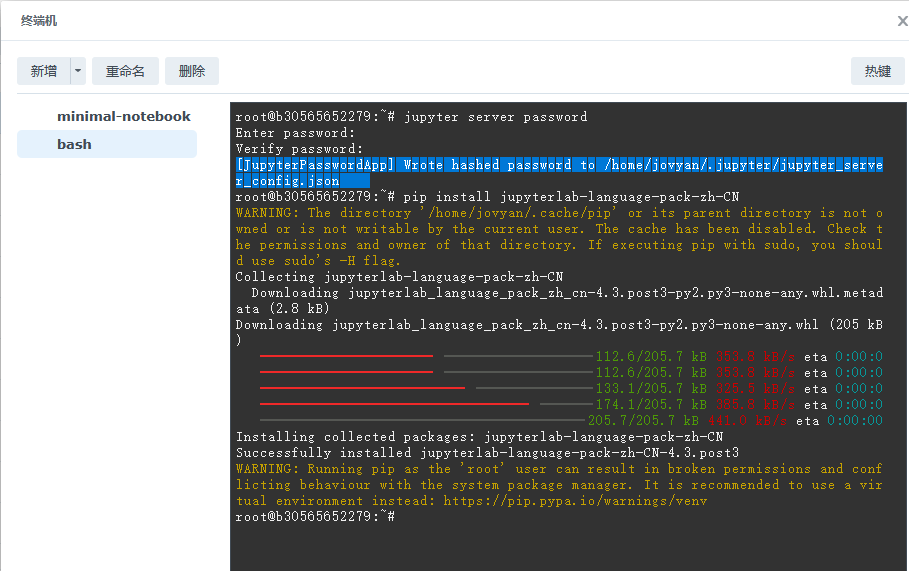The width and height of the screenshot is (909, 571).
Task: Click the 'Collecting jupyterlab-language-pack-zh-CN' line
Action: tap(399, 277)
